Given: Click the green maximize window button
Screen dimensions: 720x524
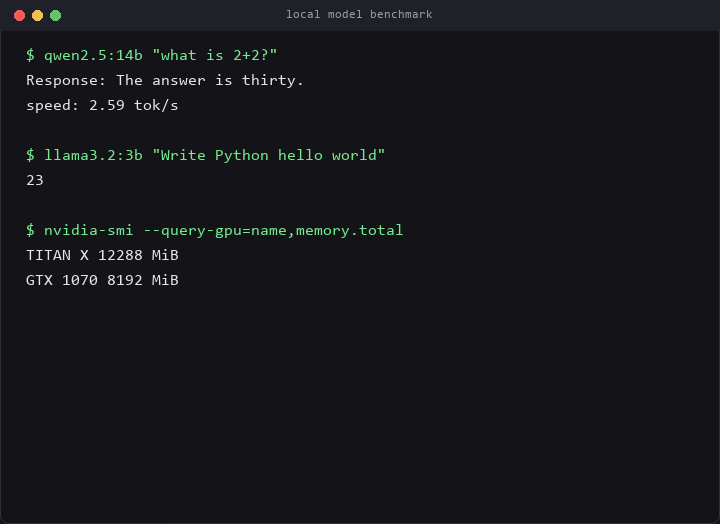Looking at the screenshot, I should [x=56, y=16].
